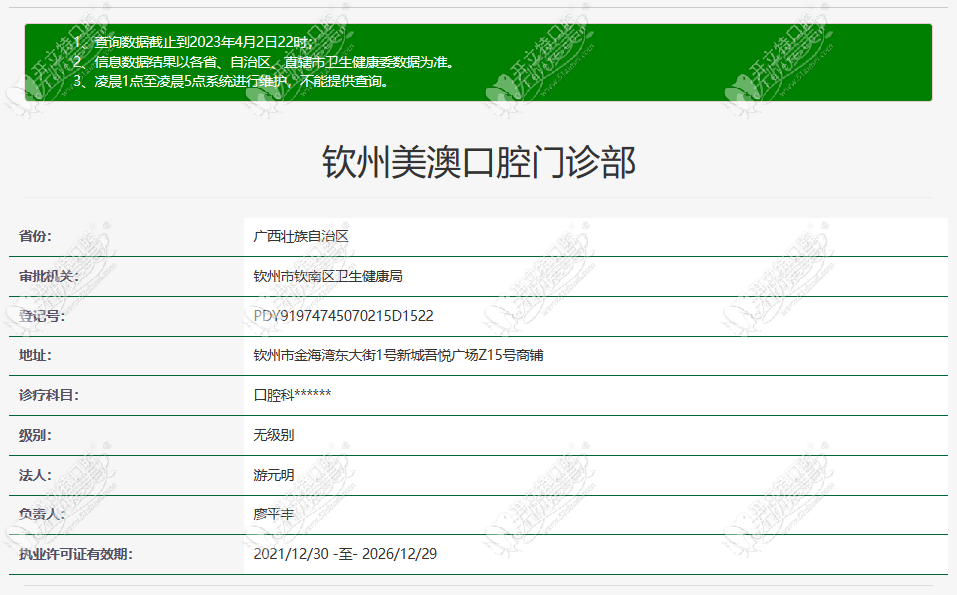
Task: Click the 级别 label
Action: coord(35,435)
